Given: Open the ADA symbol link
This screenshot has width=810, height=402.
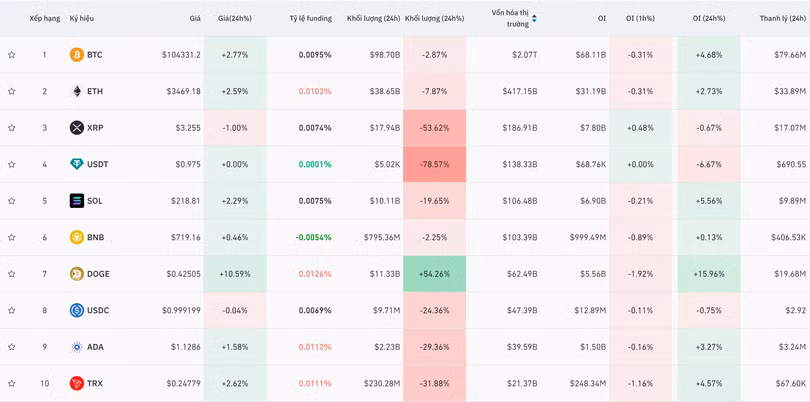Looking at the screenshot, I should [96, 347].
